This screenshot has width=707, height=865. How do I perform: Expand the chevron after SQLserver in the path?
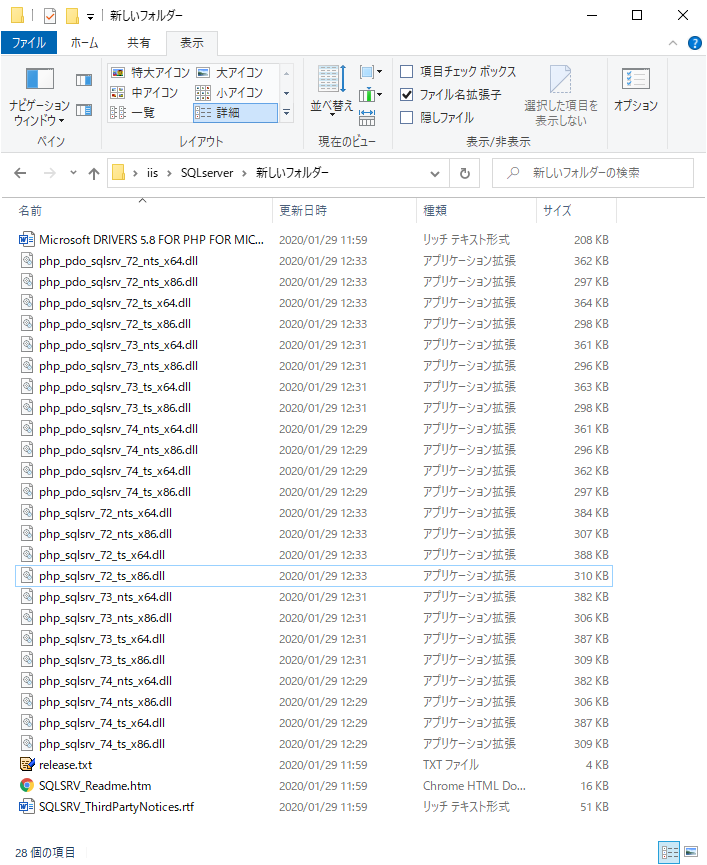244,173
